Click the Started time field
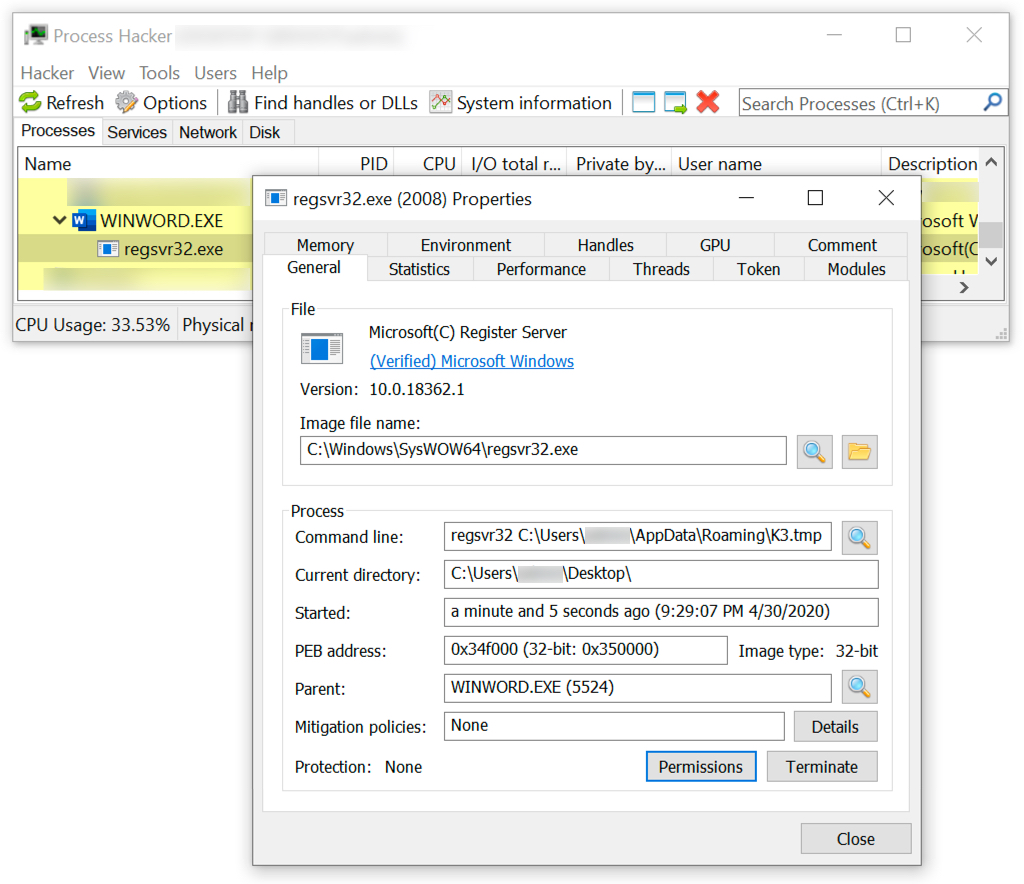The width and height of the screenshot is (1024, 884). click(x=661, y=612)
